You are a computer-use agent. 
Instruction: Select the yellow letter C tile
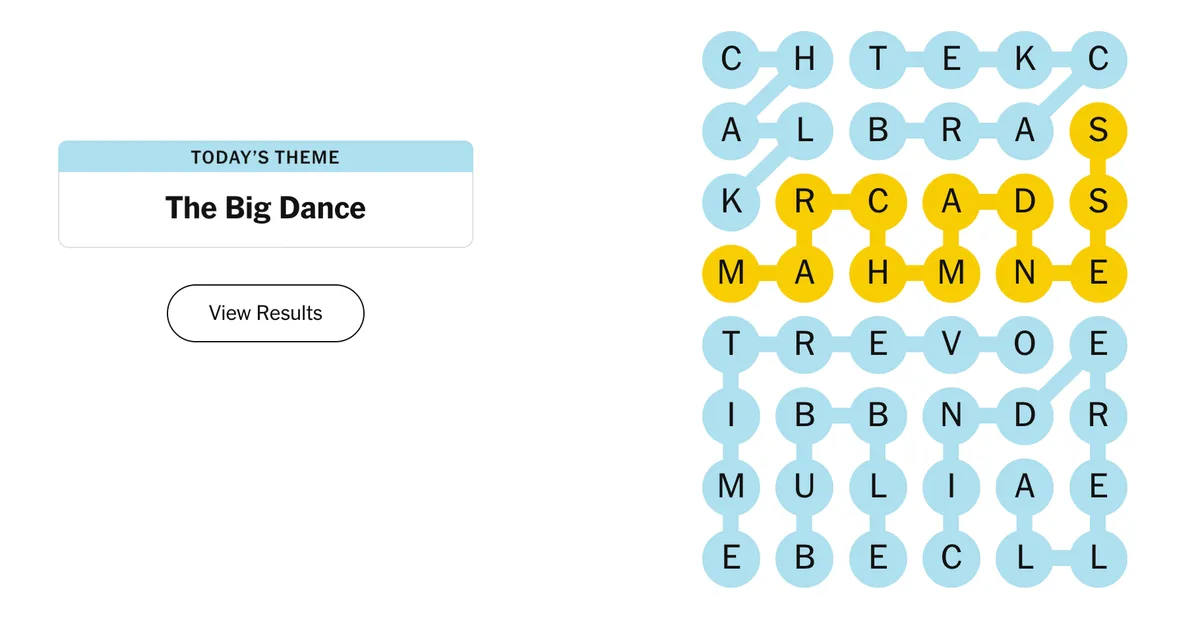878,202
